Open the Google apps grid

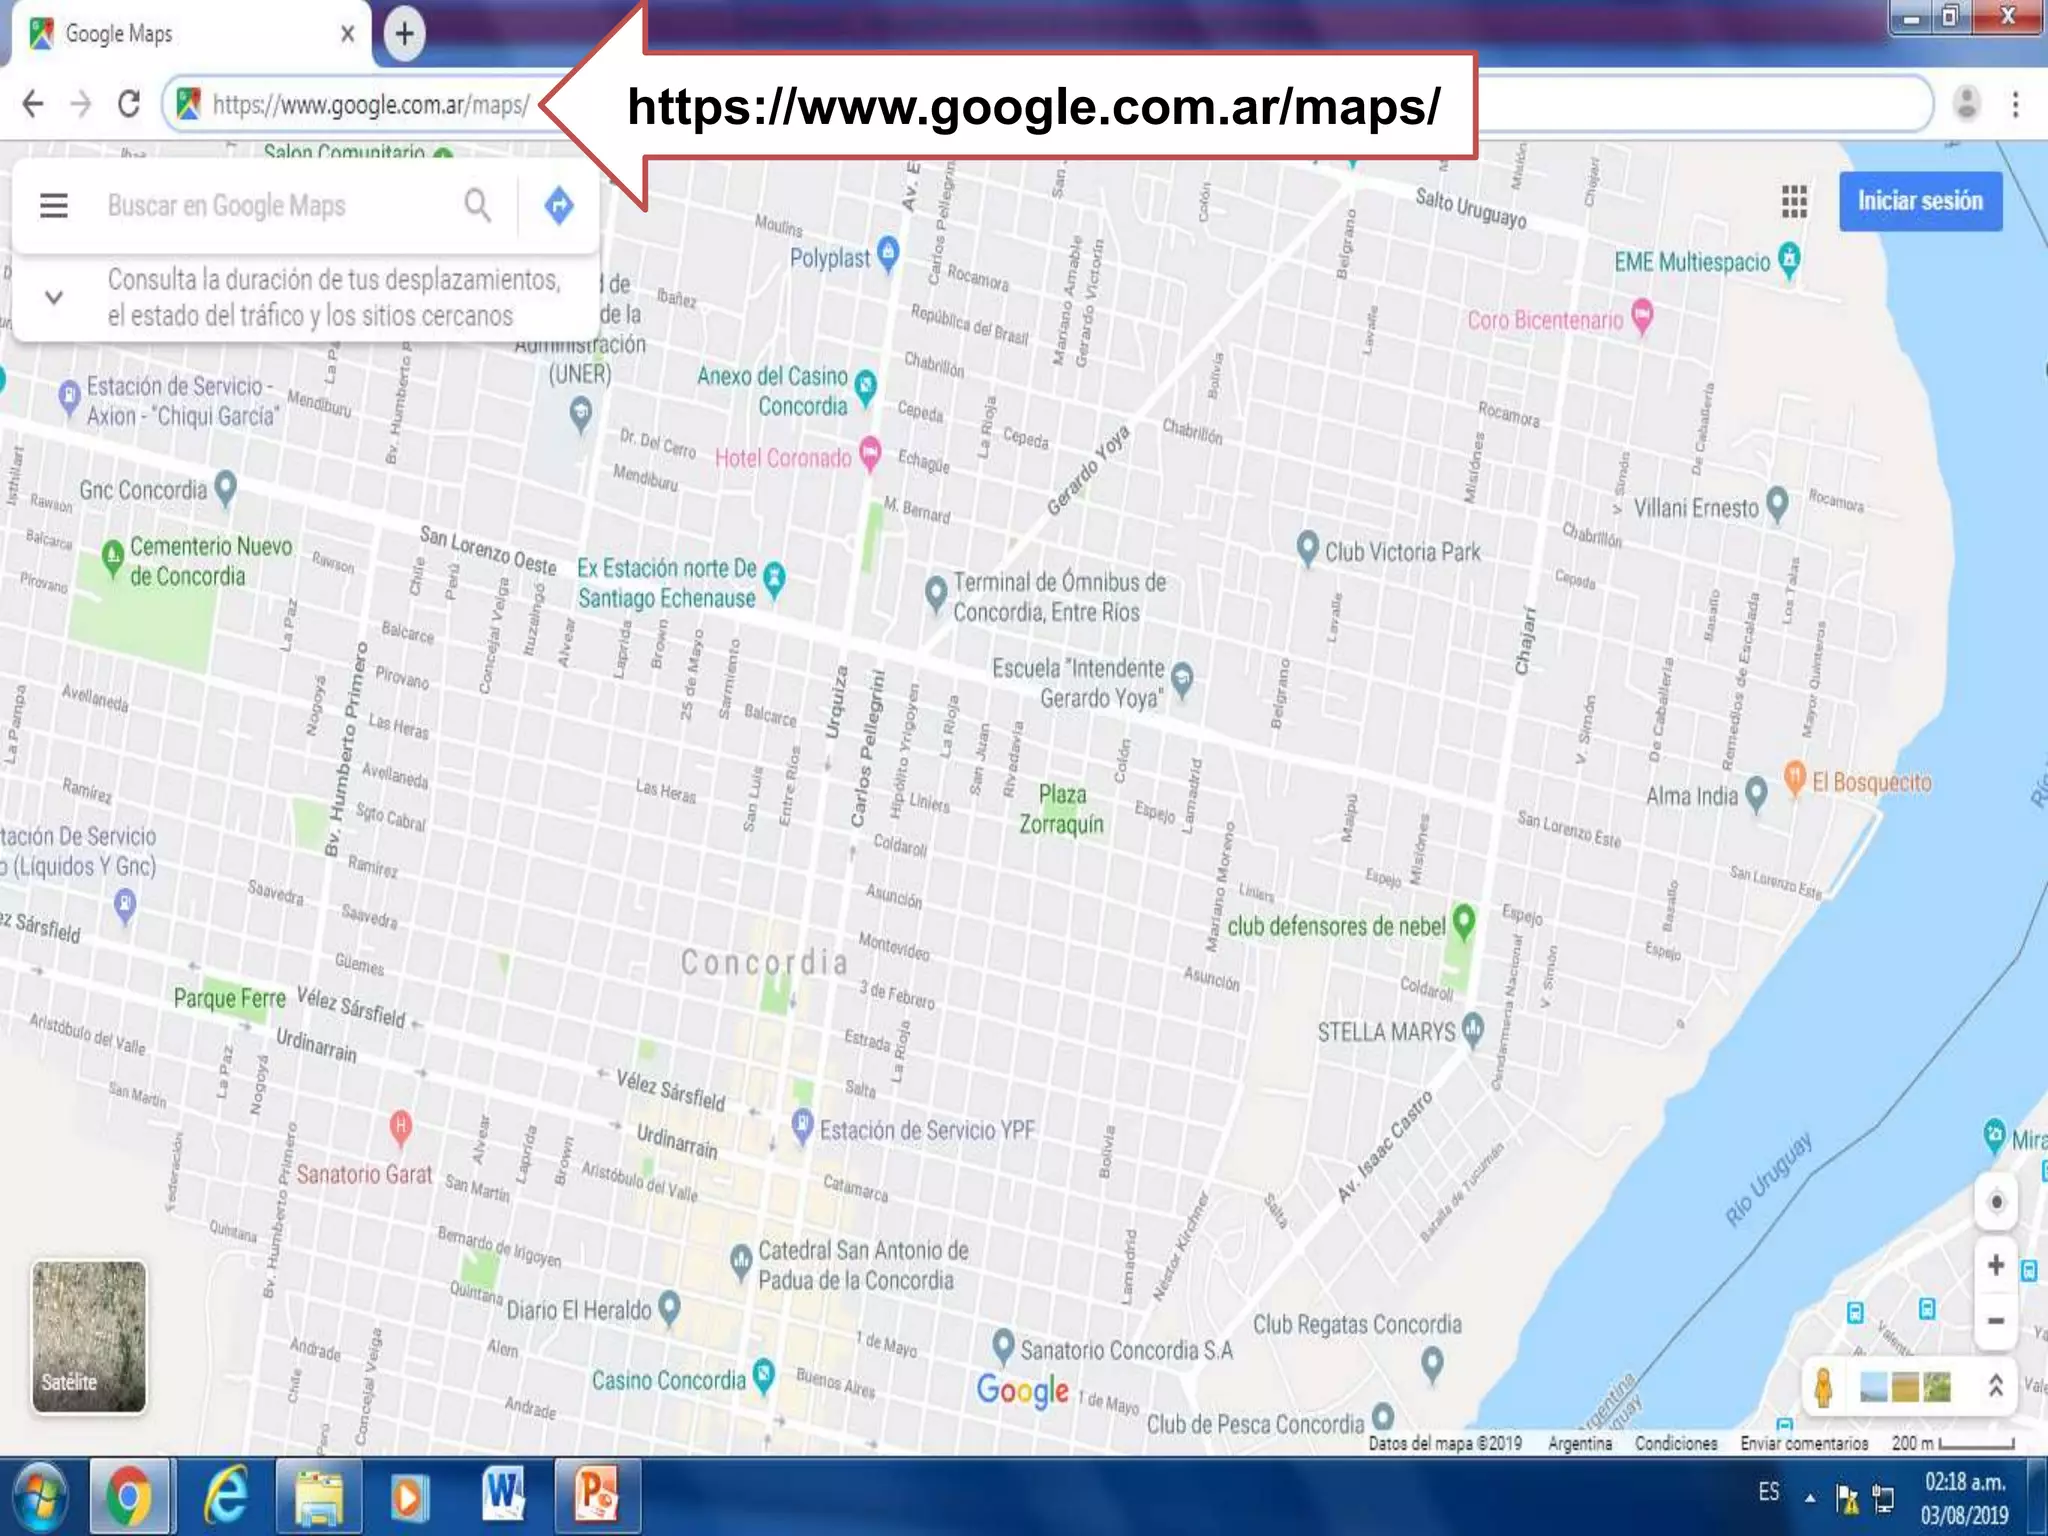click(1794, 202)
